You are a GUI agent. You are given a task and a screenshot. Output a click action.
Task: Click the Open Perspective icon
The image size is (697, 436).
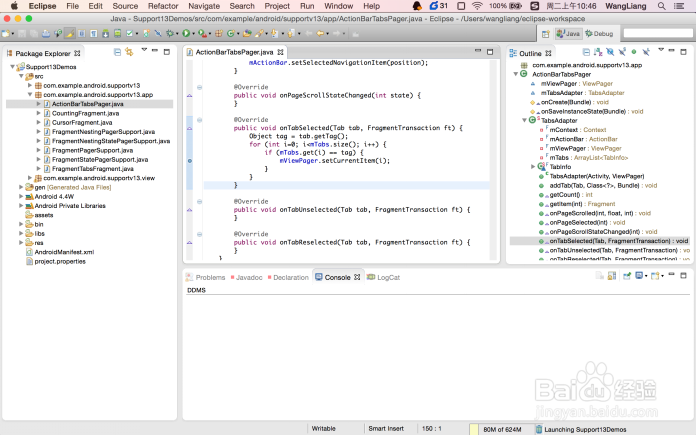click(x=546, y=34)
